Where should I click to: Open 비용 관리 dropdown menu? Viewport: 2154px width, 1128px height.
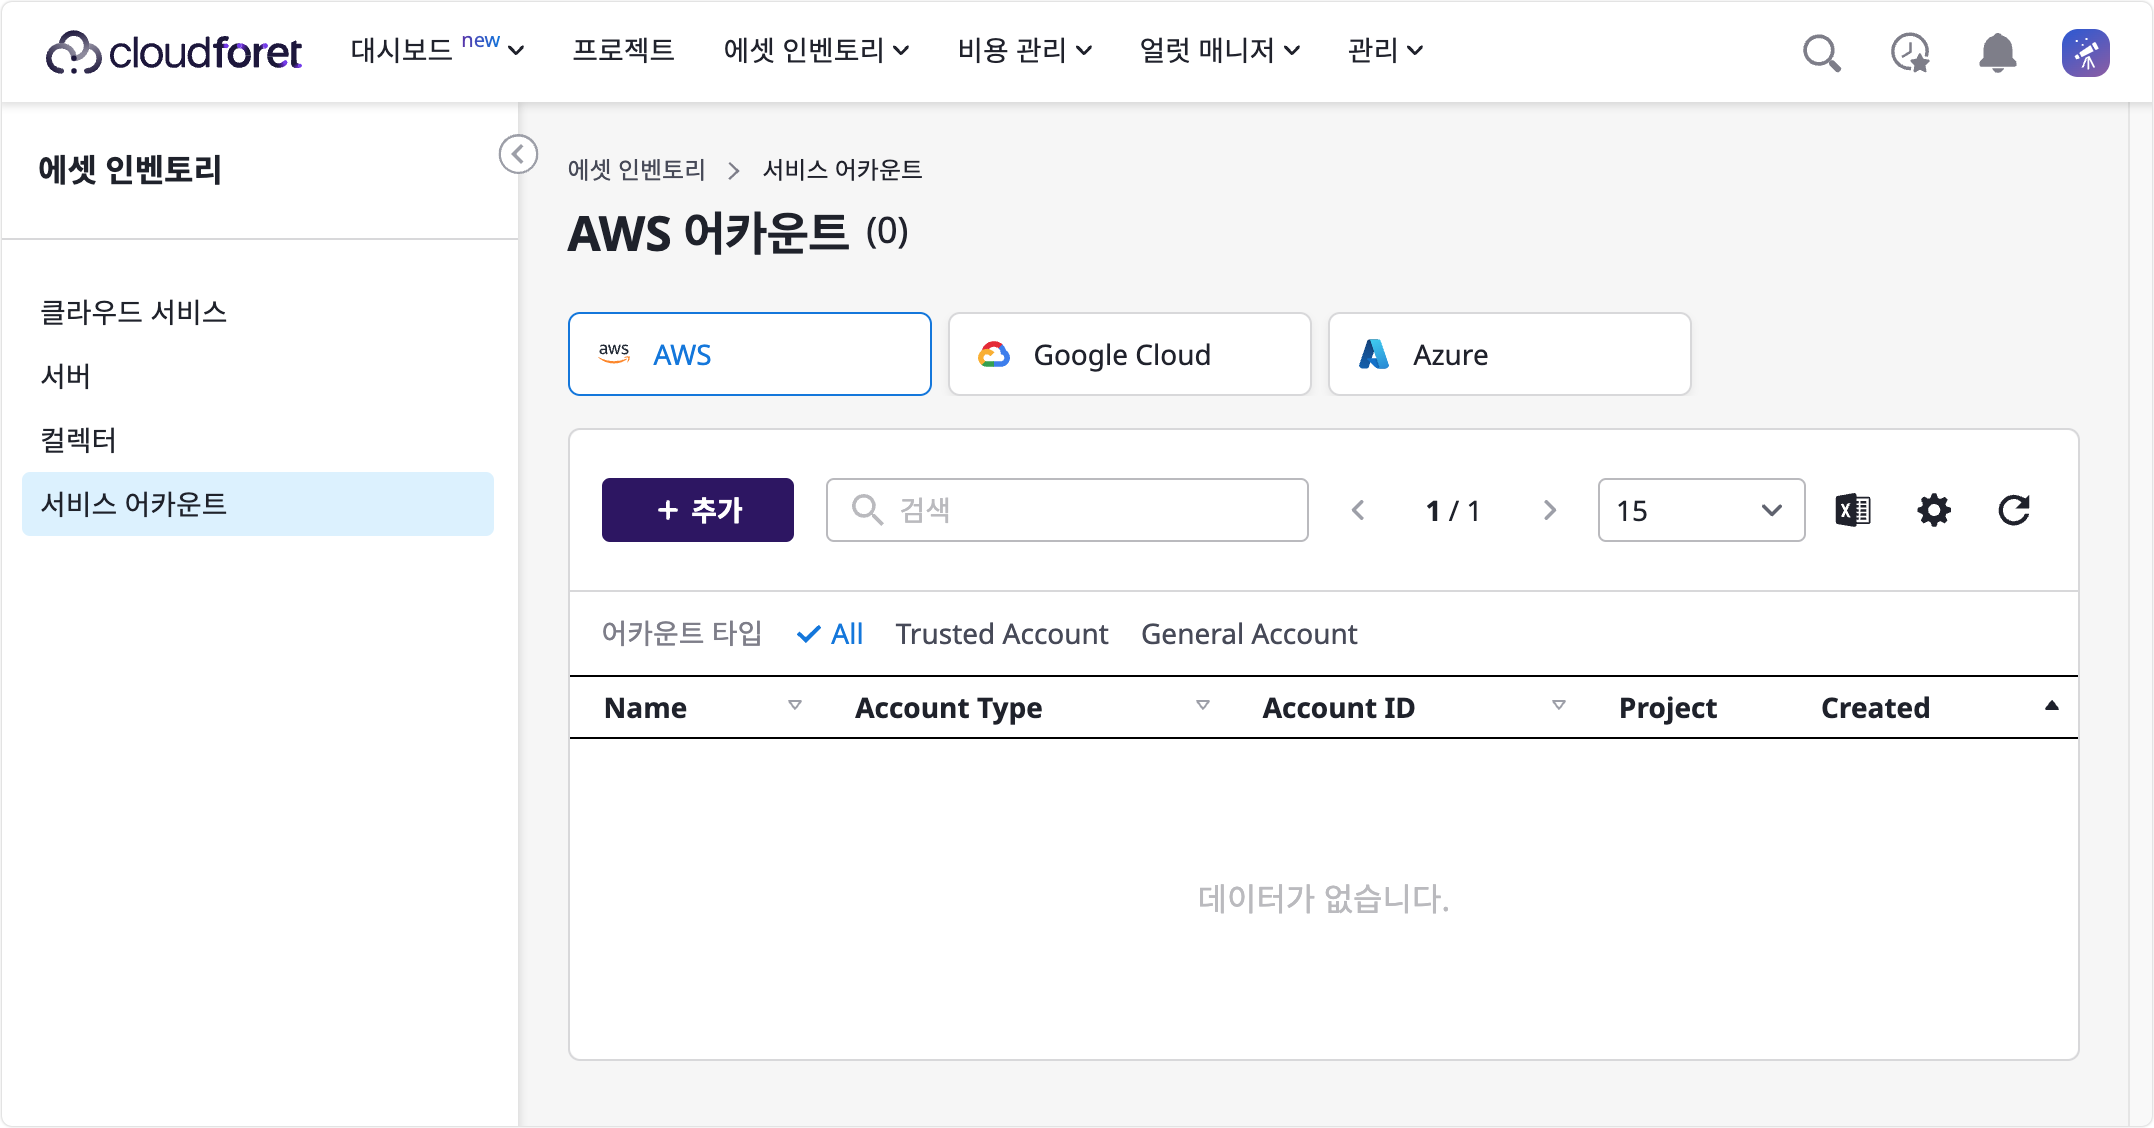(1025, 50)
